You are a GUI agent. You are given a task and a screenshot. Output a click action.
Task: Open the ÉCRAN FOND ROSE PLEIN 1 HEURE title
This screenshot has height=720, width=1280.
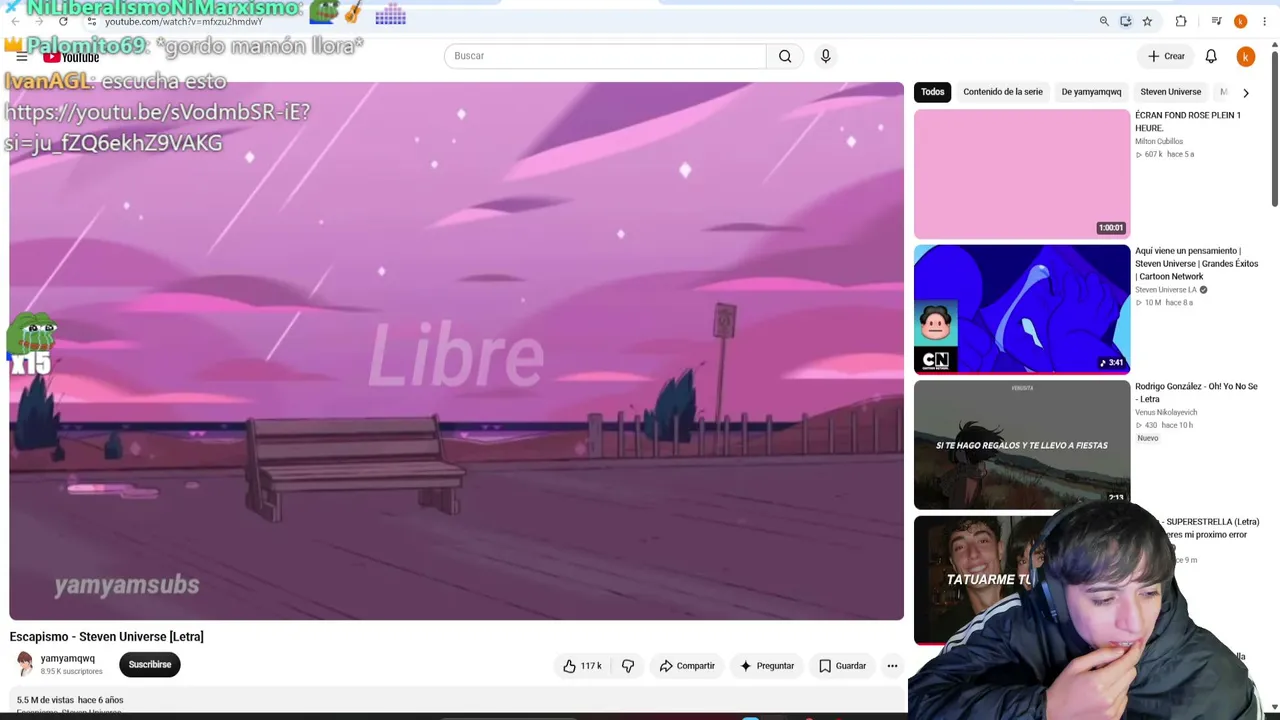pyautogui.click(x=1188, y=122)
